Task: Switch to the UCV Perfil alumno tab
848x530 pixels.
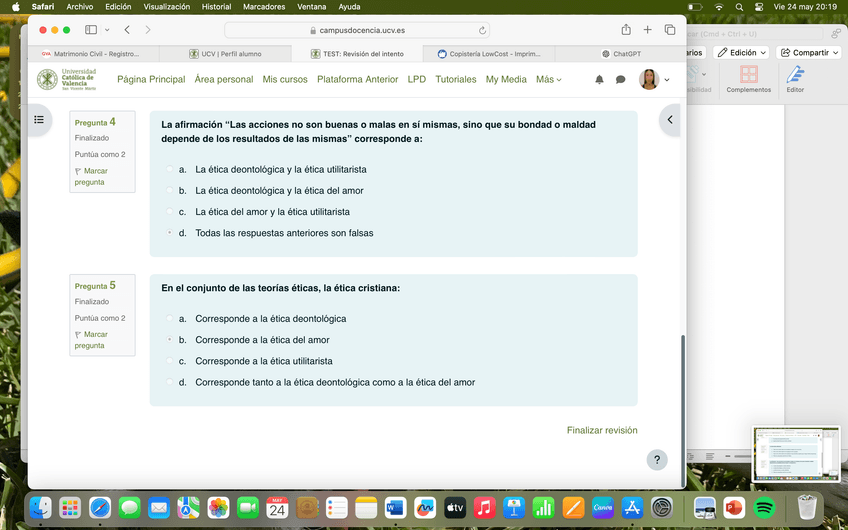Action: [226, 54]
